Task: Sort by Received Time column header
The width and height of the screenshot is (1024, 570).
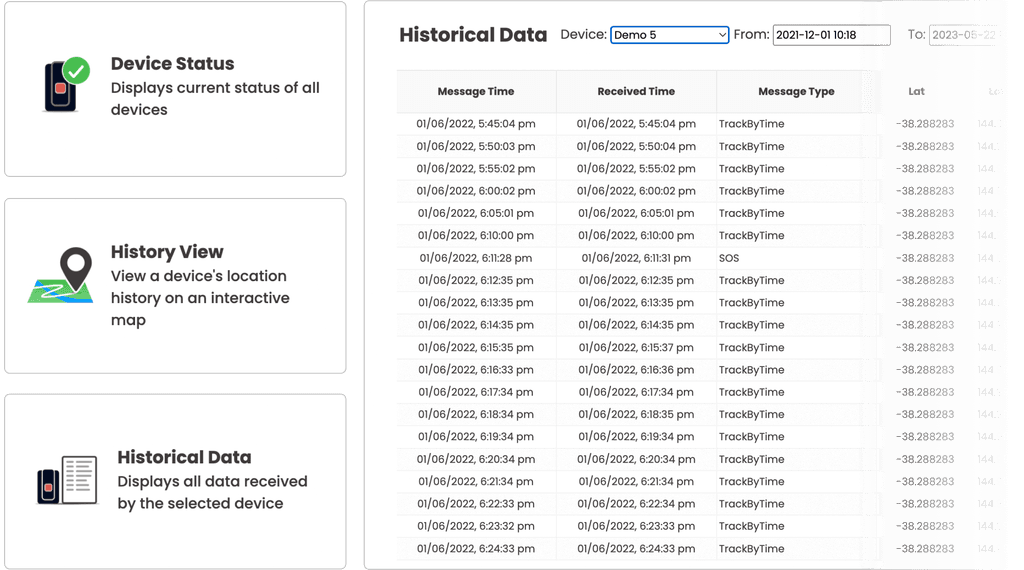Action: pyautogui.click(x=636, y=91)
